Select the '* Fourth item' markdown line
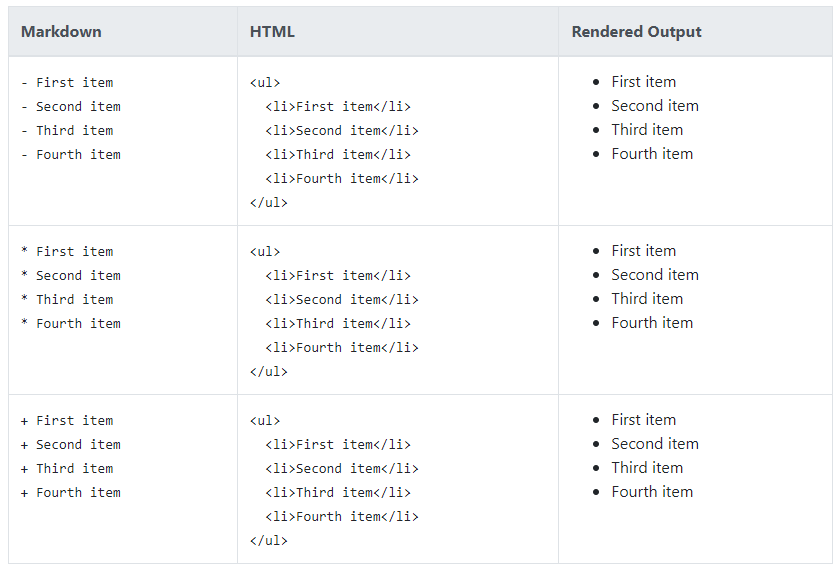Screen dimensions: 838x564 (x=71, y=324)
